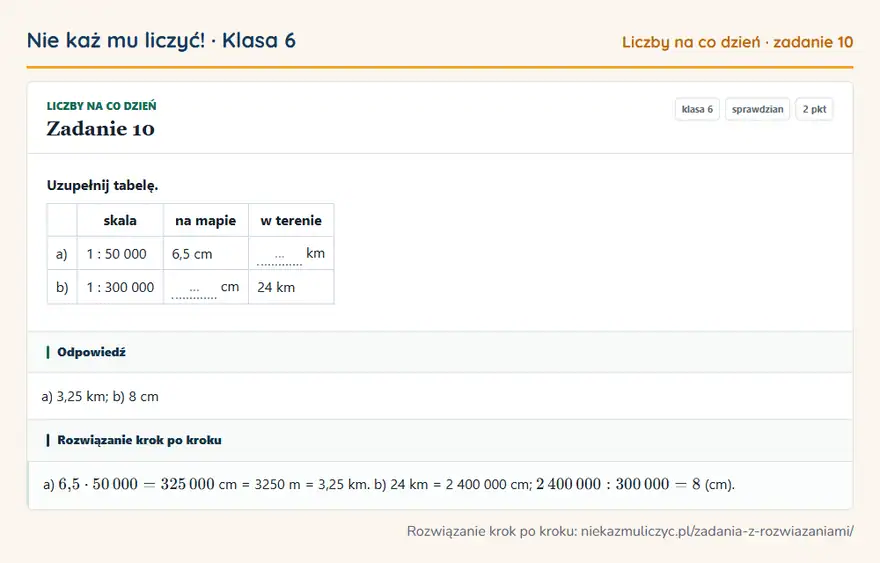Click the green 'LICZBY NA CO DZIEŃ' category label
The image size is (880, 563).
(102, 106)
